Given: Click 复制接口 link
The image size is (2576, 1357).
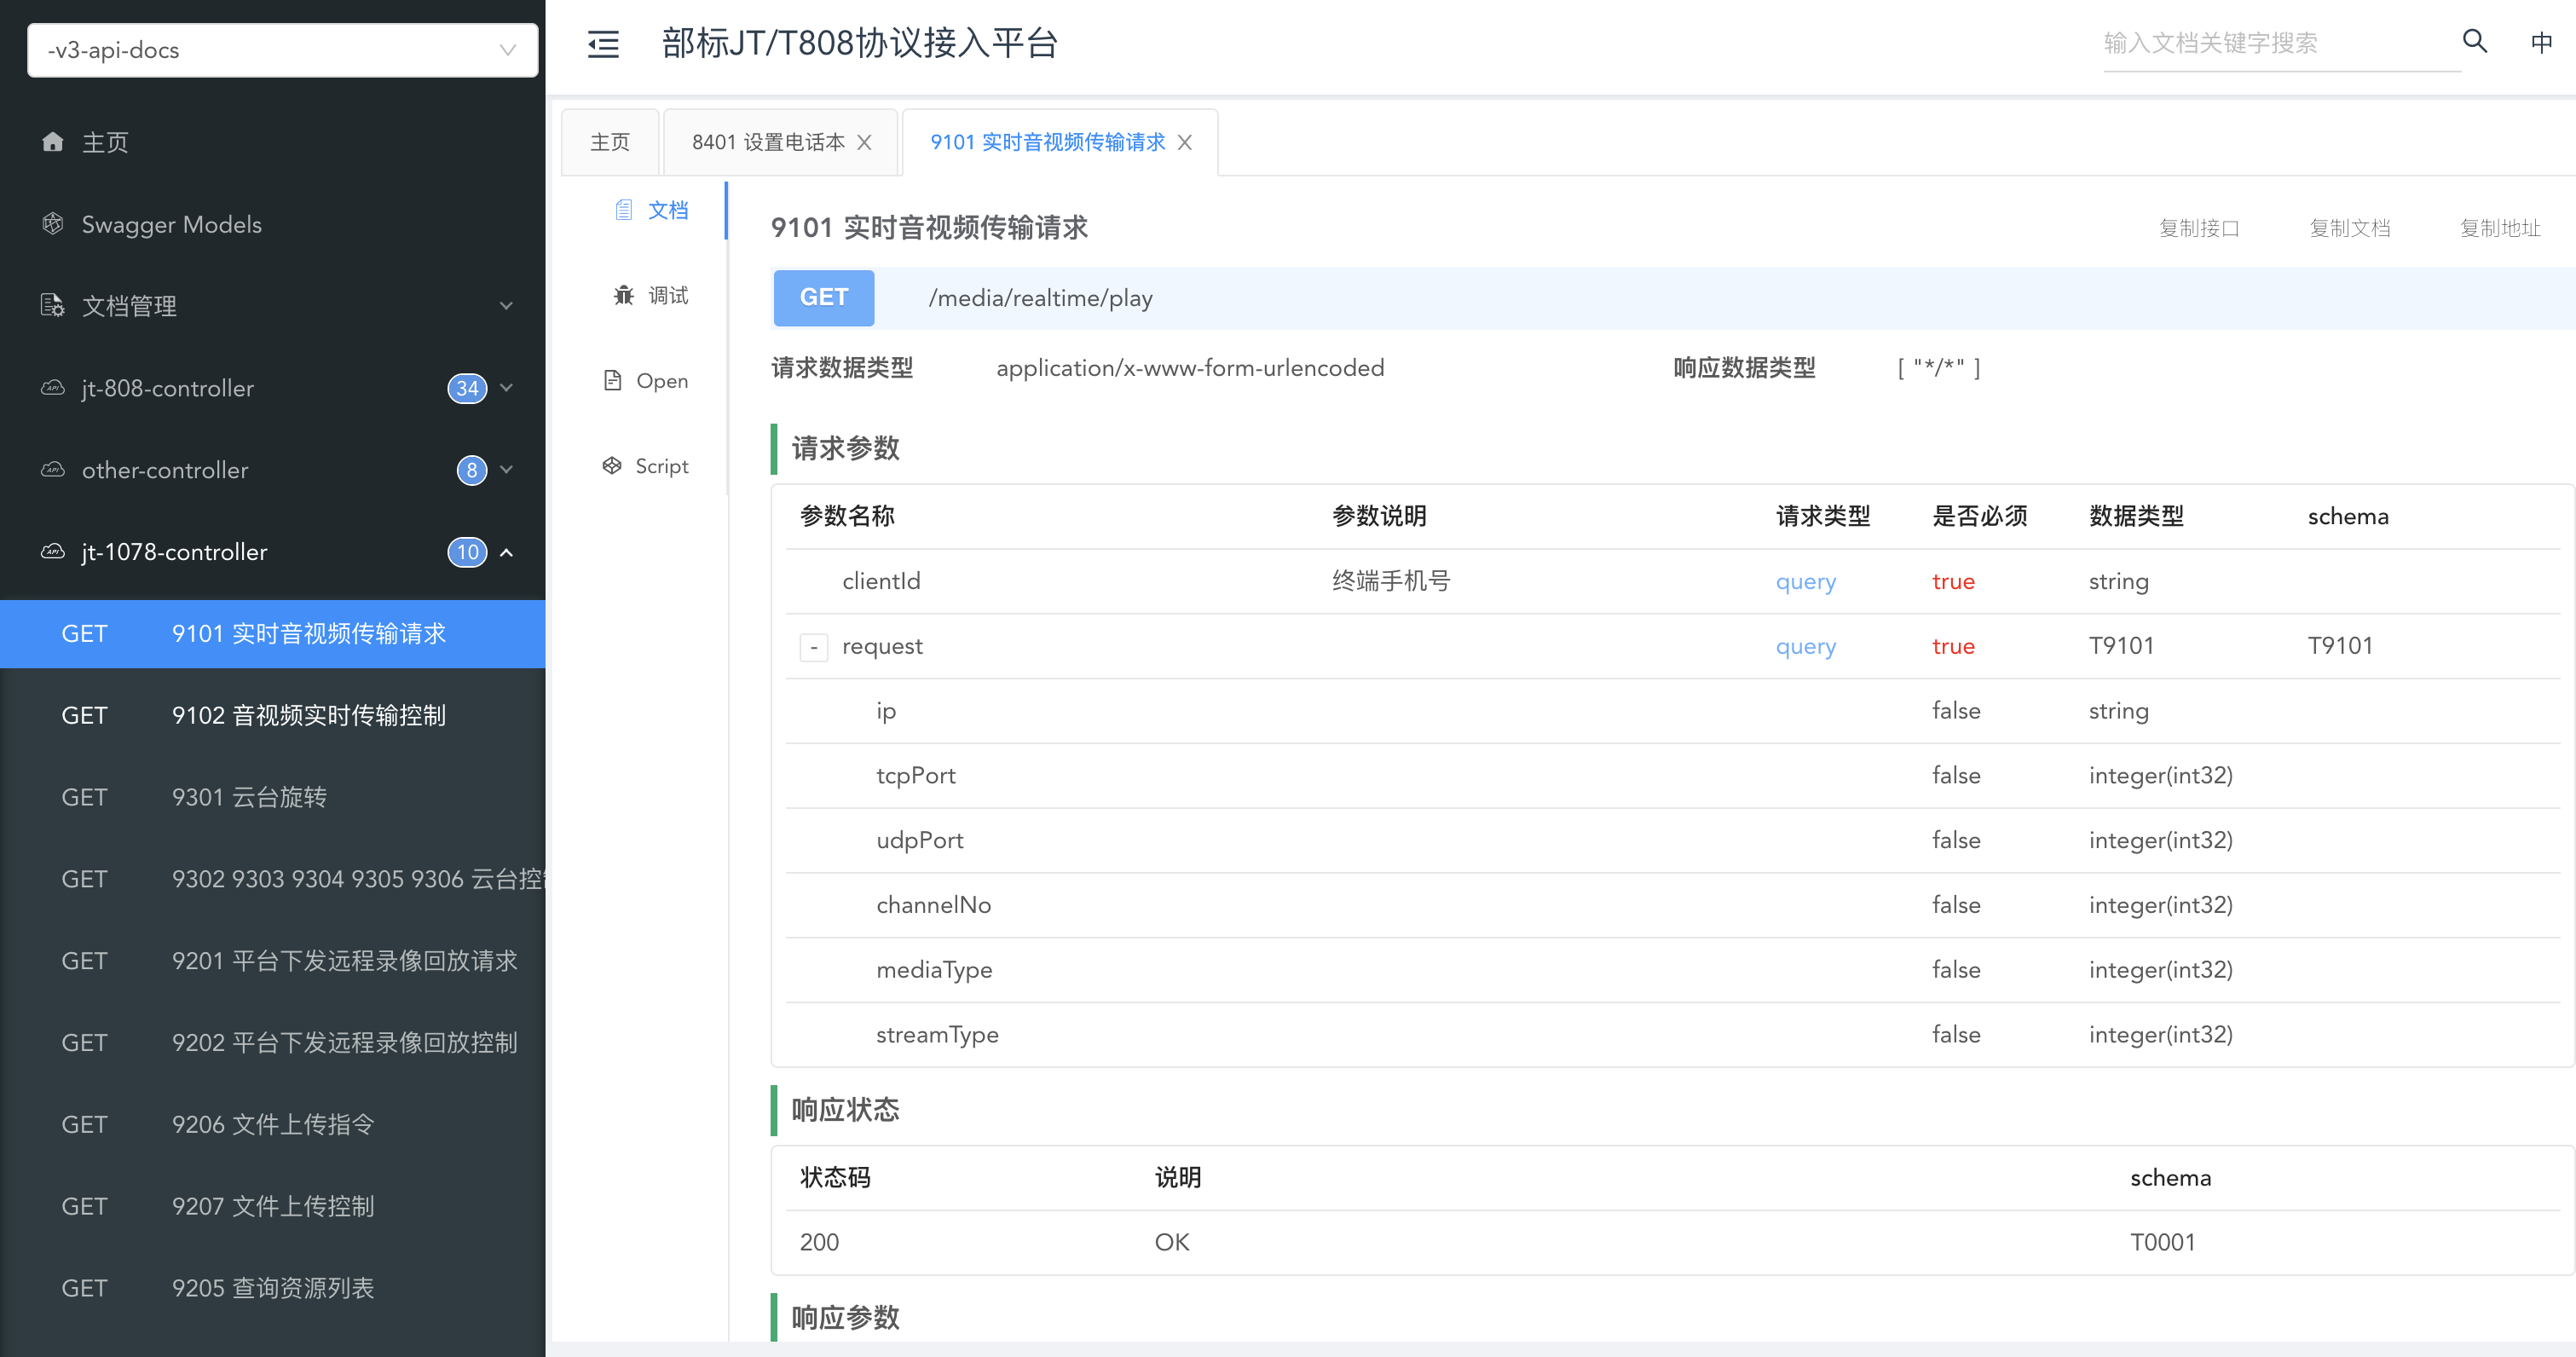Looking at the screenshot, I should (x=2199, y=228).
